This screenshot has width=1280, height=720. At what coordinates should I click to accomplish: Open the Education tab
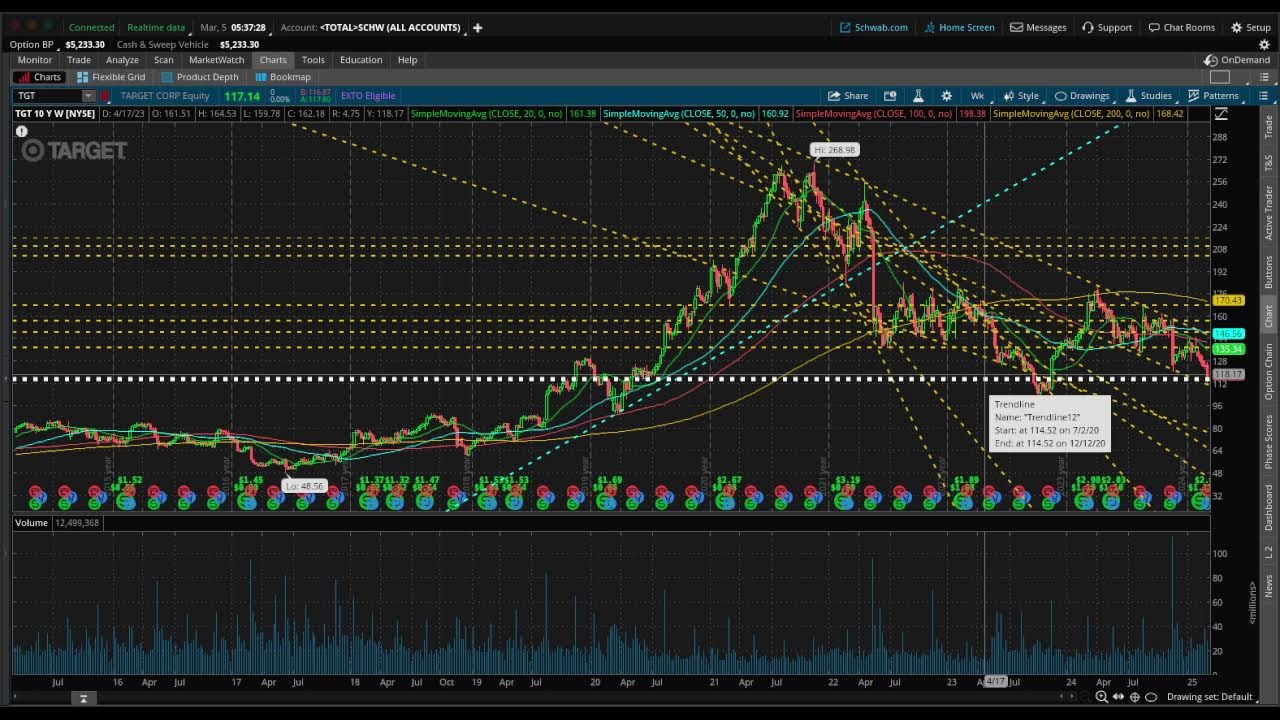click(x=361, y=60)
